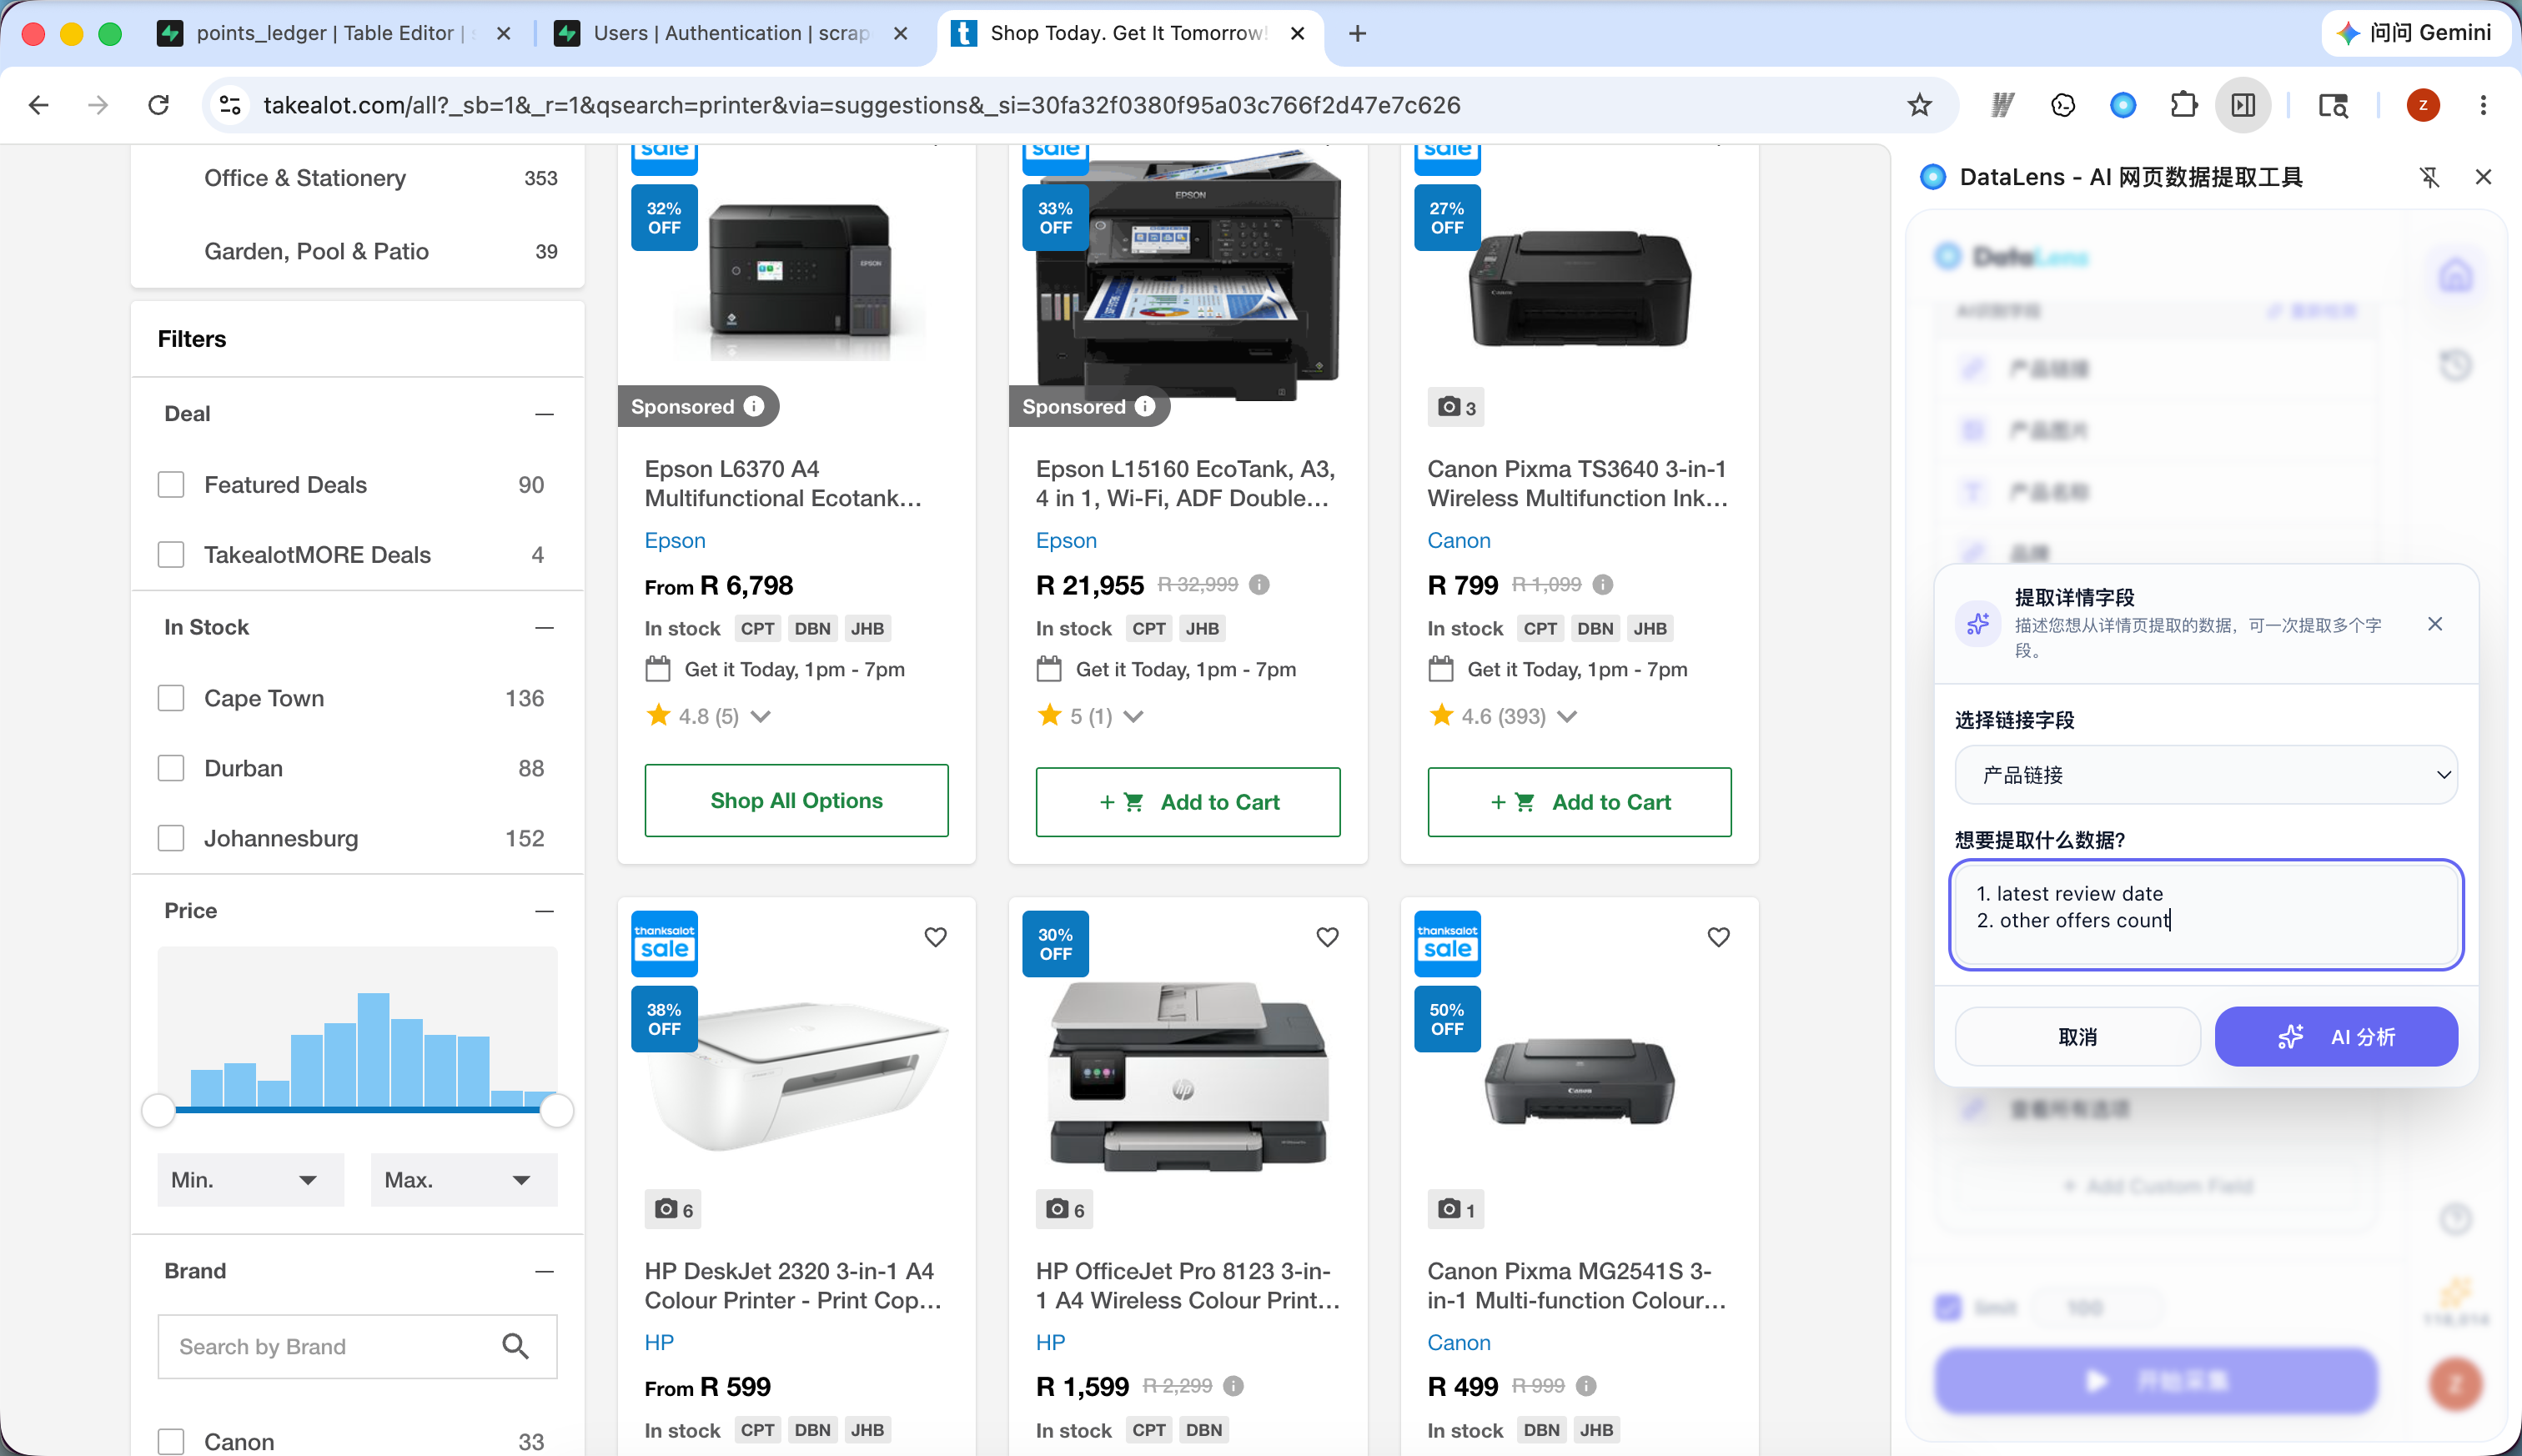Open the Epson brand link under L6370
Viewport: 2522px width, 1456px height.
[x=675, y=541]
